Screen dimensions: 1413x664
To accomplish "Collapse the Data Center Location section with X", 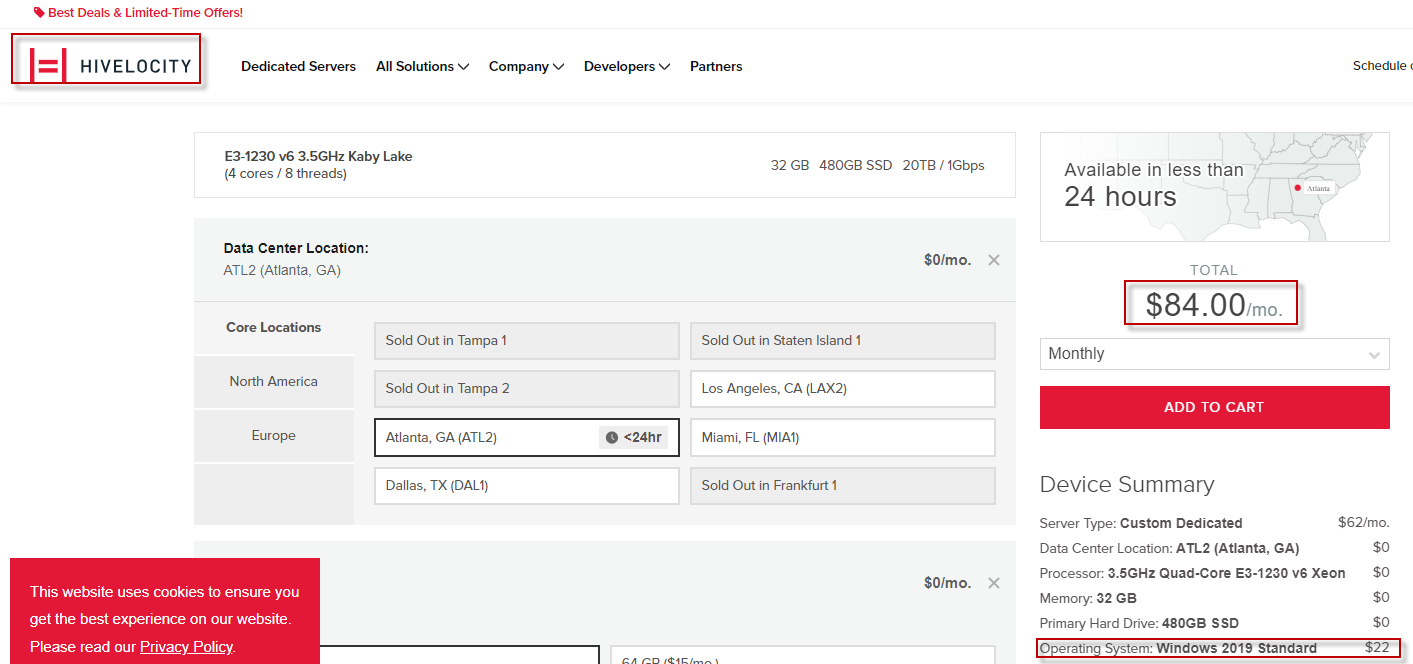I will tap(994, 260).
